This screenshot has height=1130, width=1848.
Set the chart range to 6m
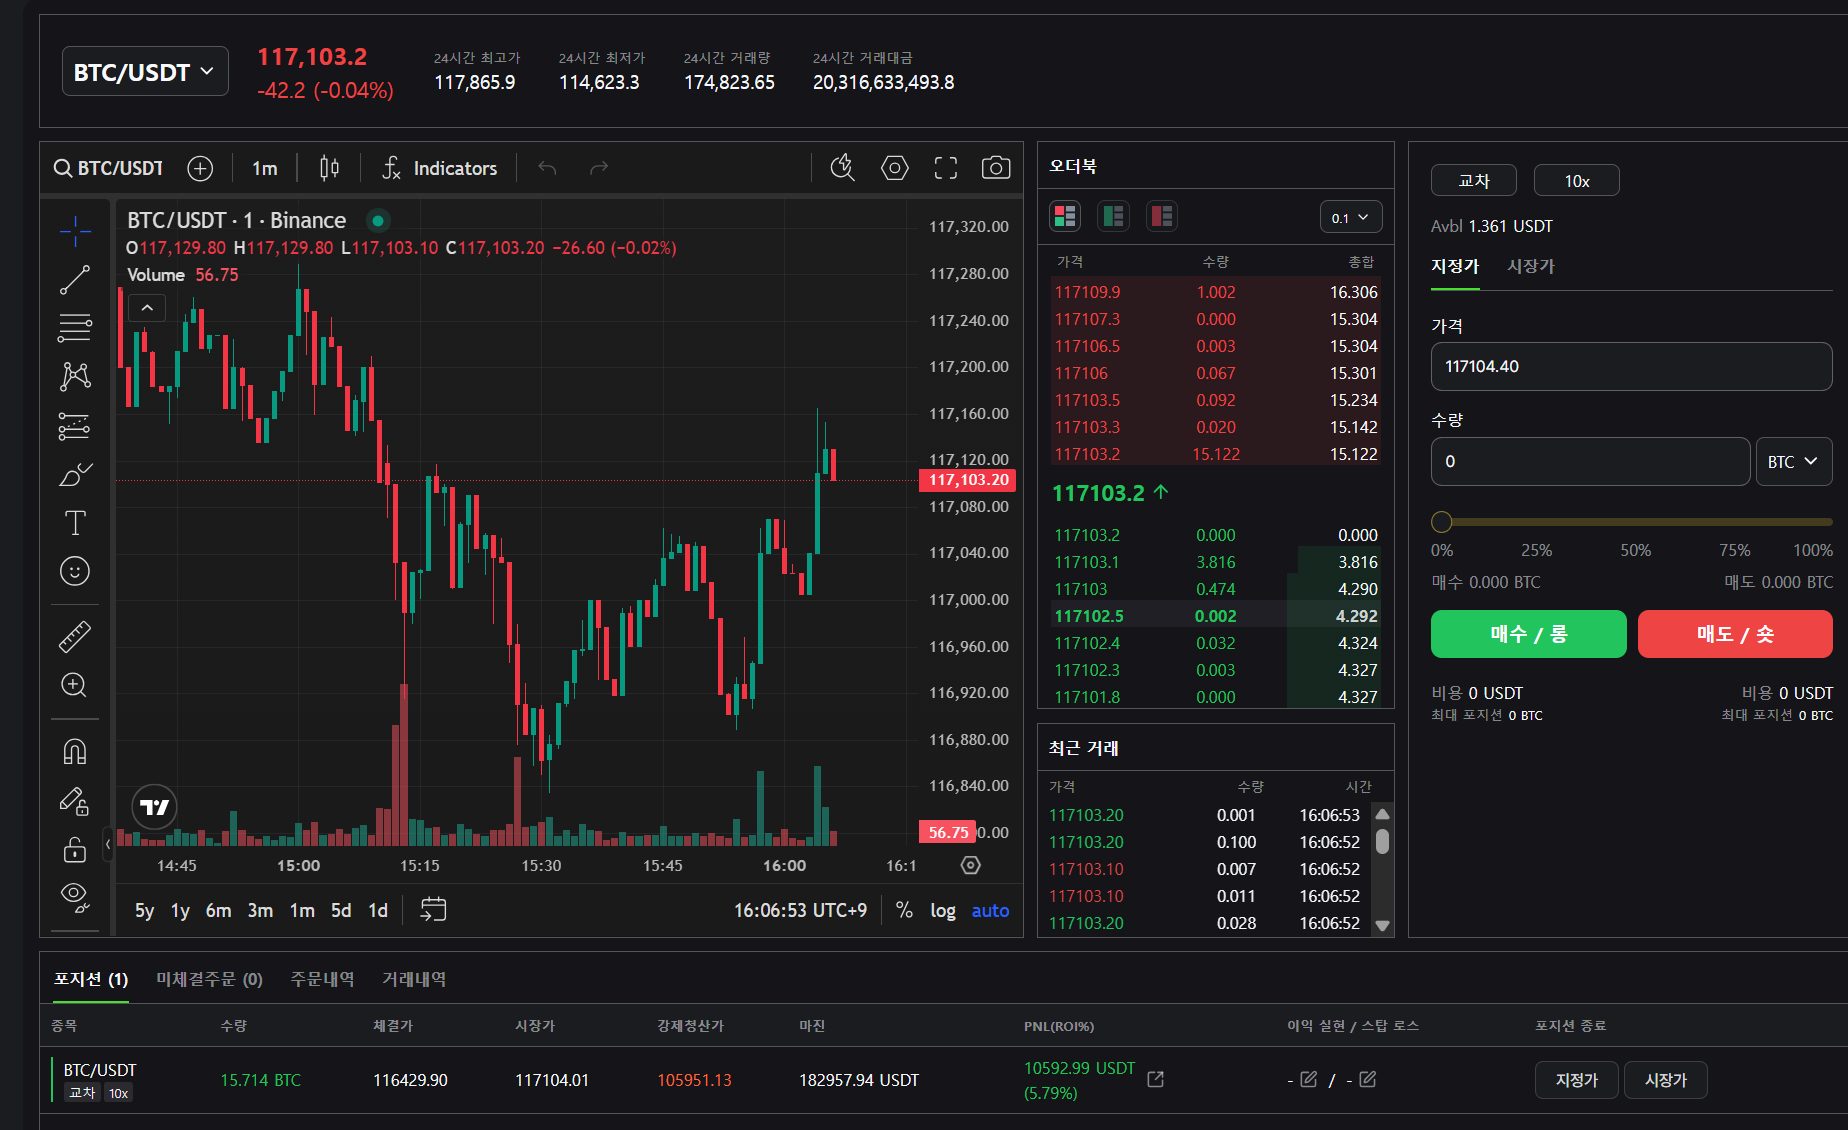(218, 910)
